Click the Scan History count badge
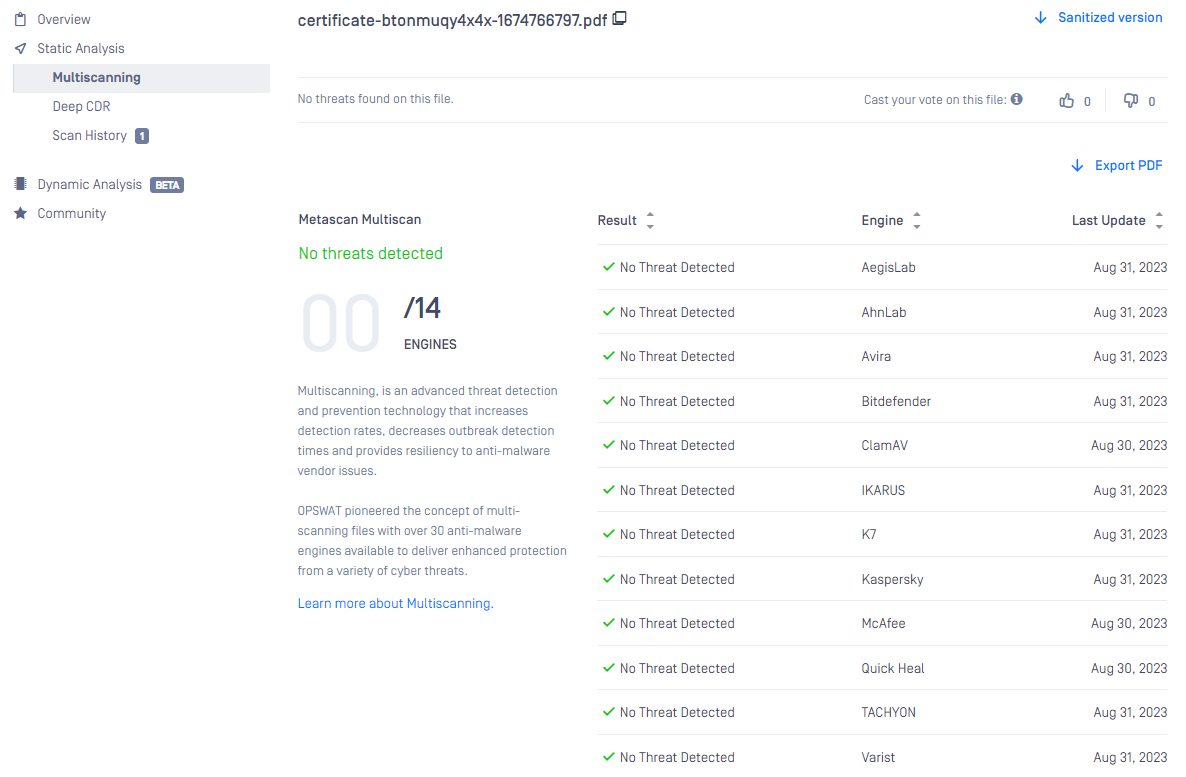Image resolution: width=1186 pixels, height=777 pixels. coord(141,136)
